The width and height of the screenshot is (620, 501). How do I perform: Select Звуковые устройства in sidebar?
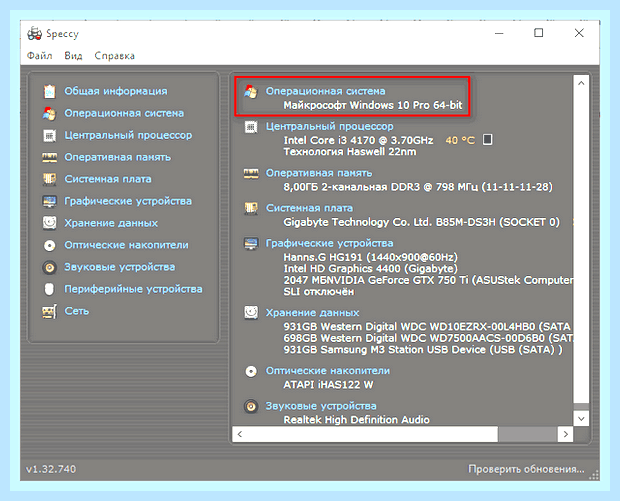119,267
